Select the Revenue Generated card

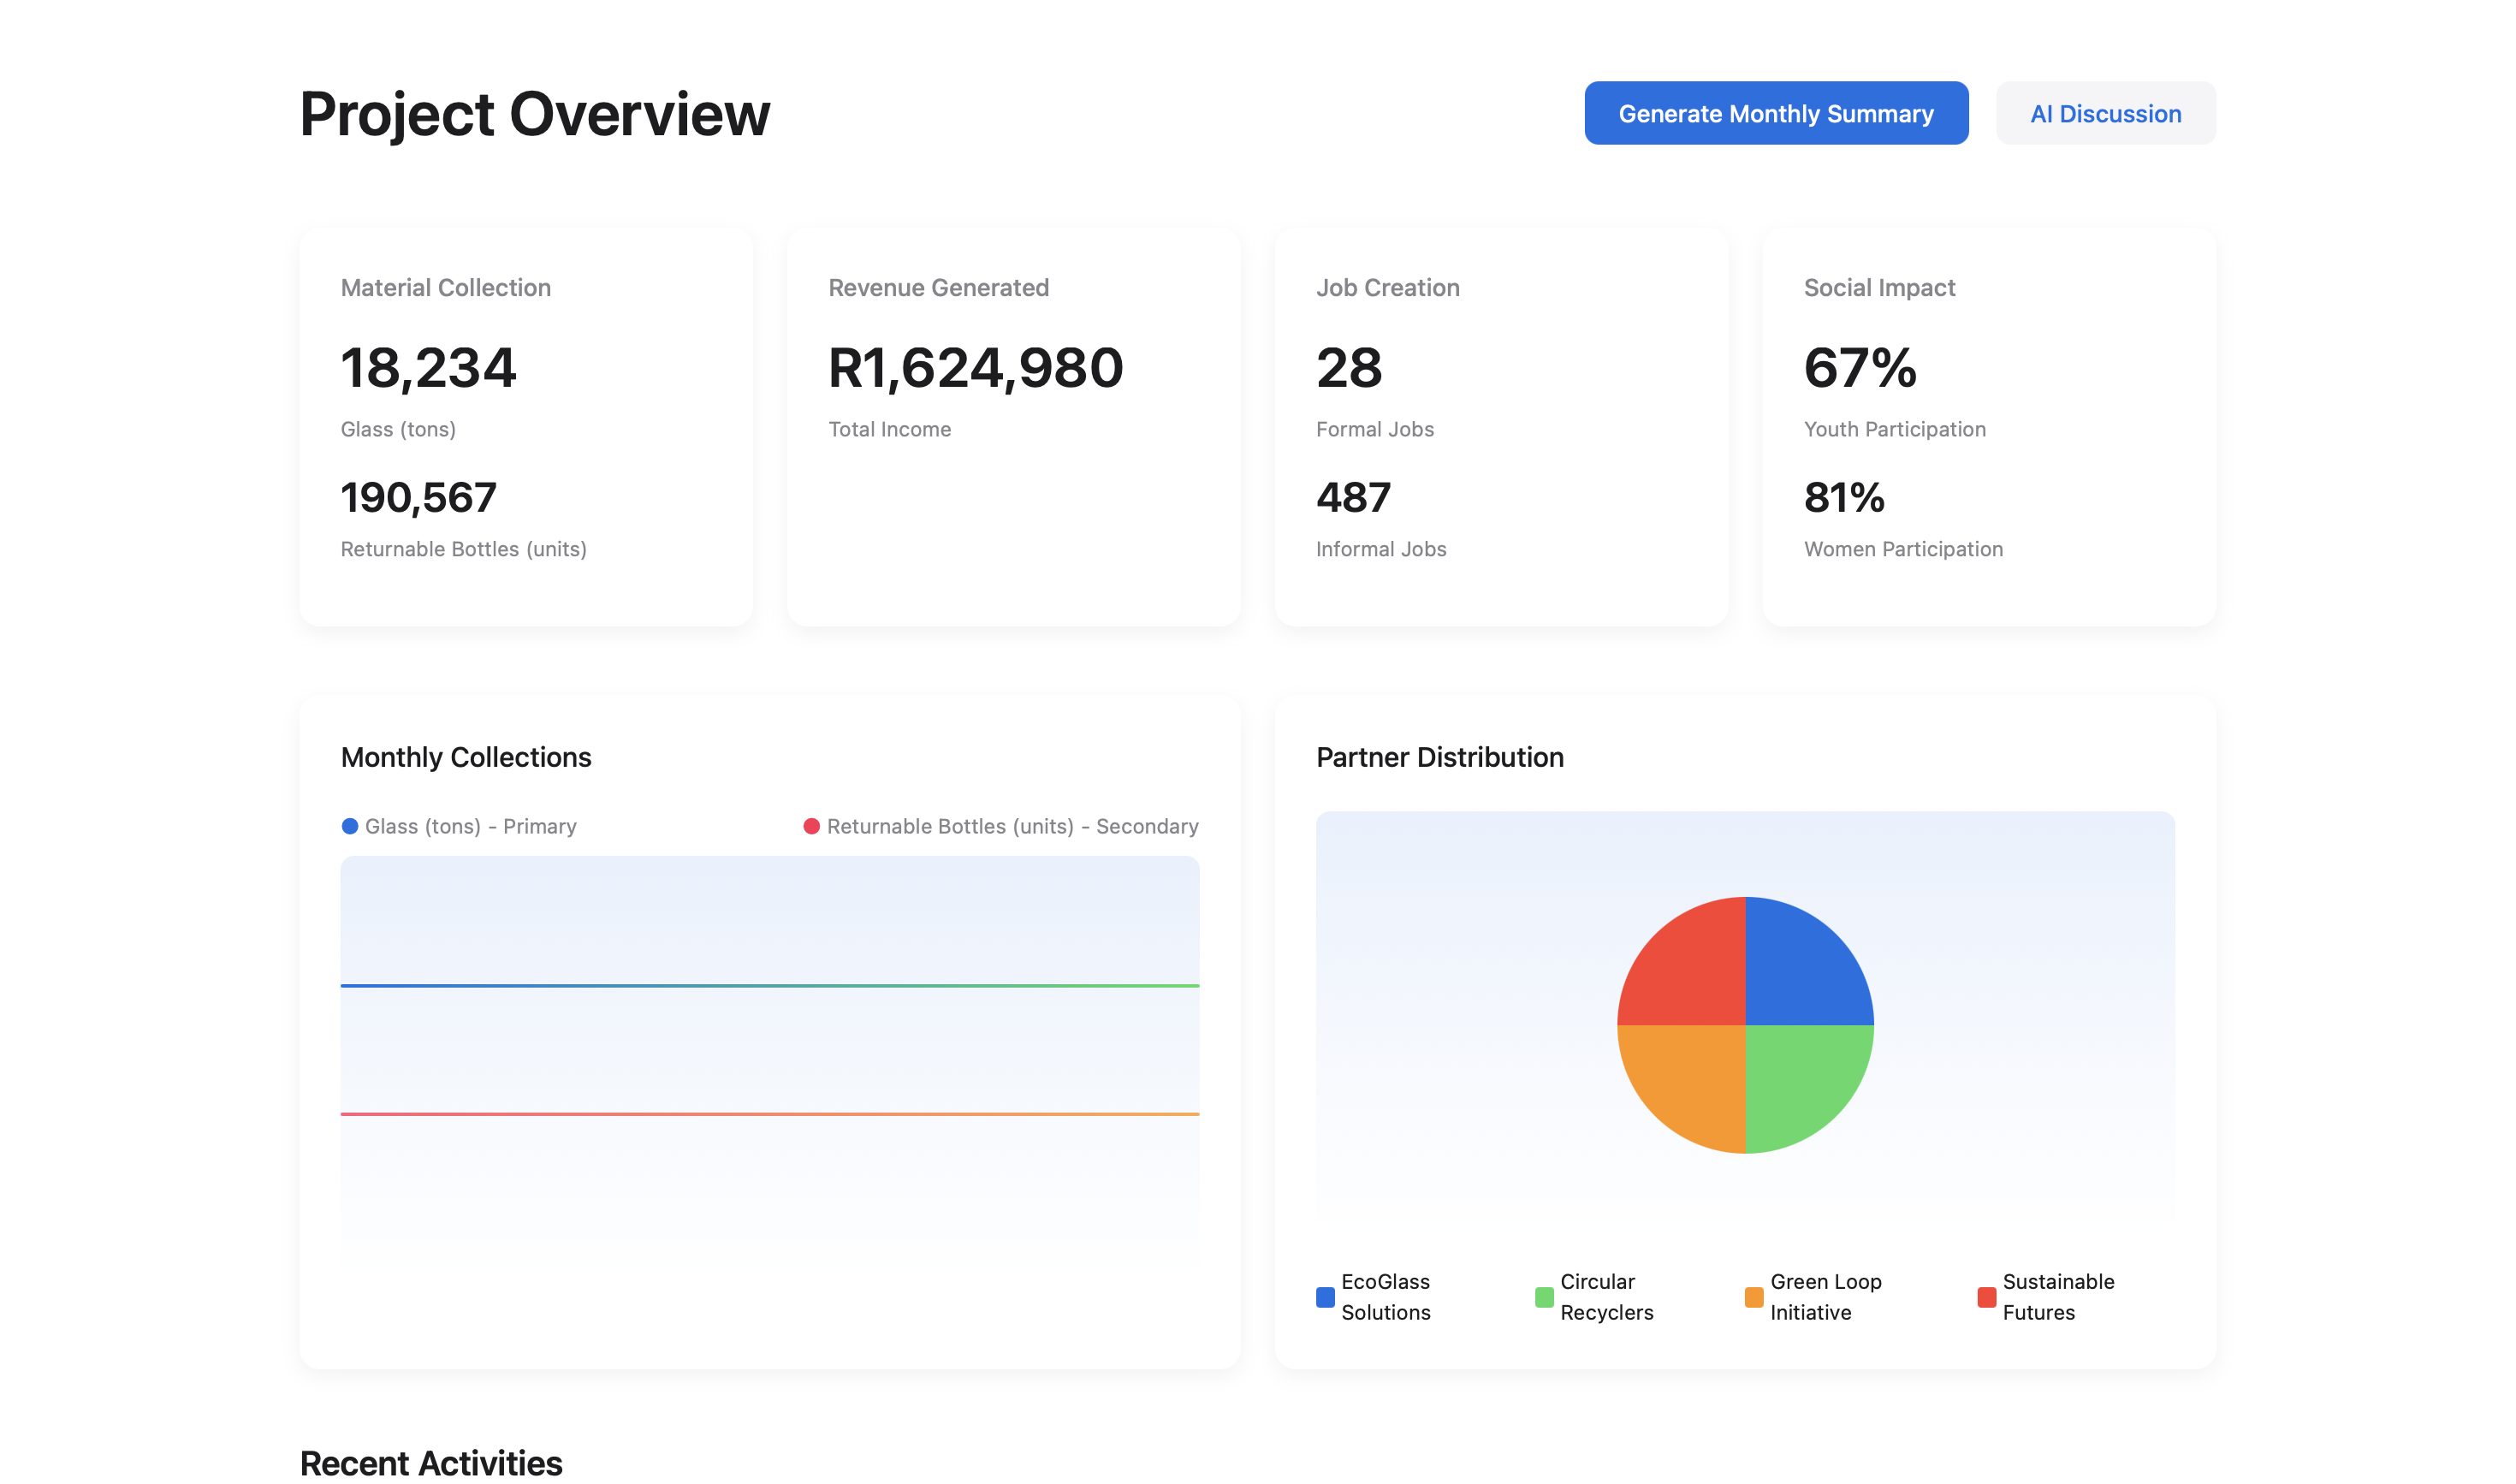pos(1013,425)
